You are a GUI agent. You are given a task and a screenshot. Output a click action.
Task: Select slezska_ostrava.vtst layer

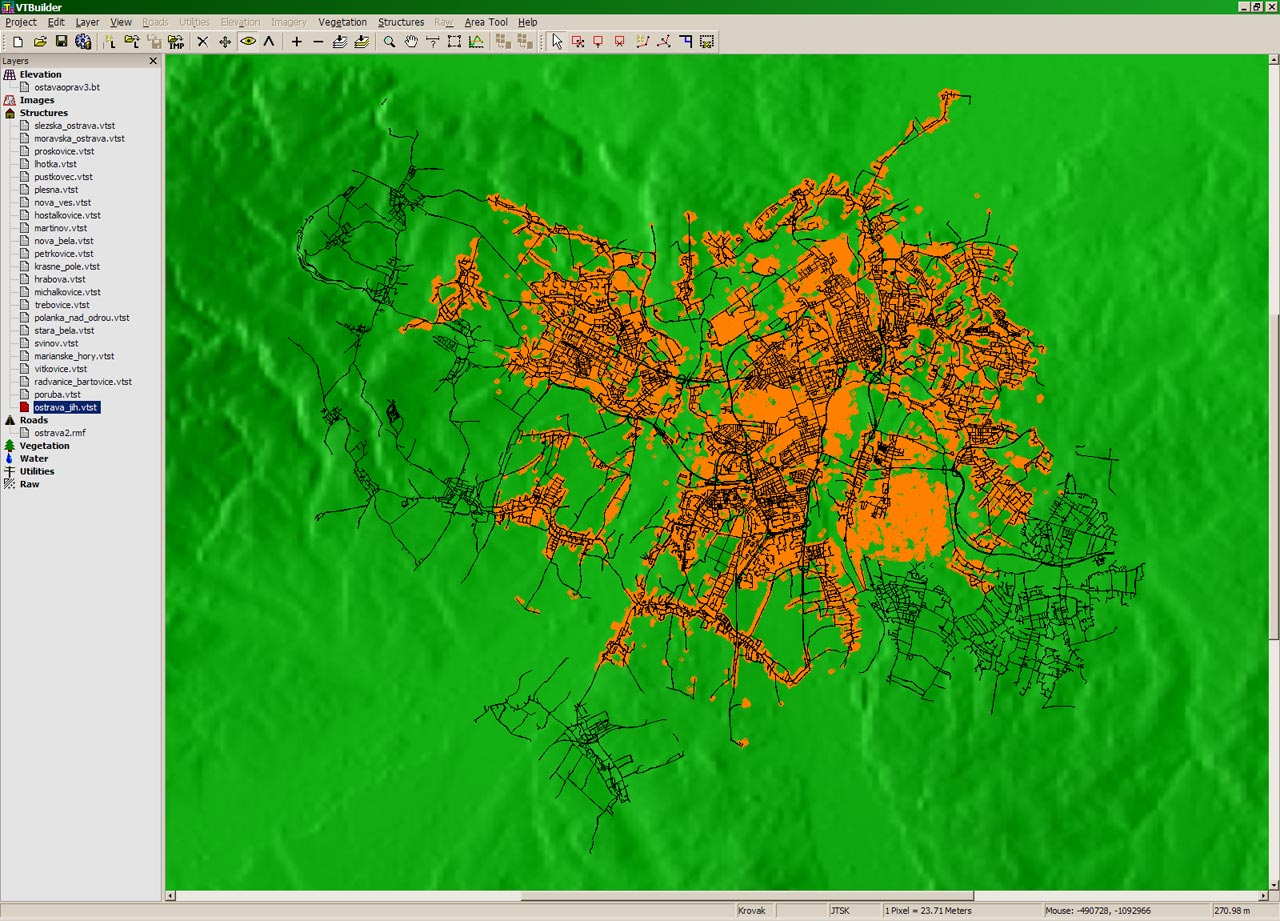[75, 126]
